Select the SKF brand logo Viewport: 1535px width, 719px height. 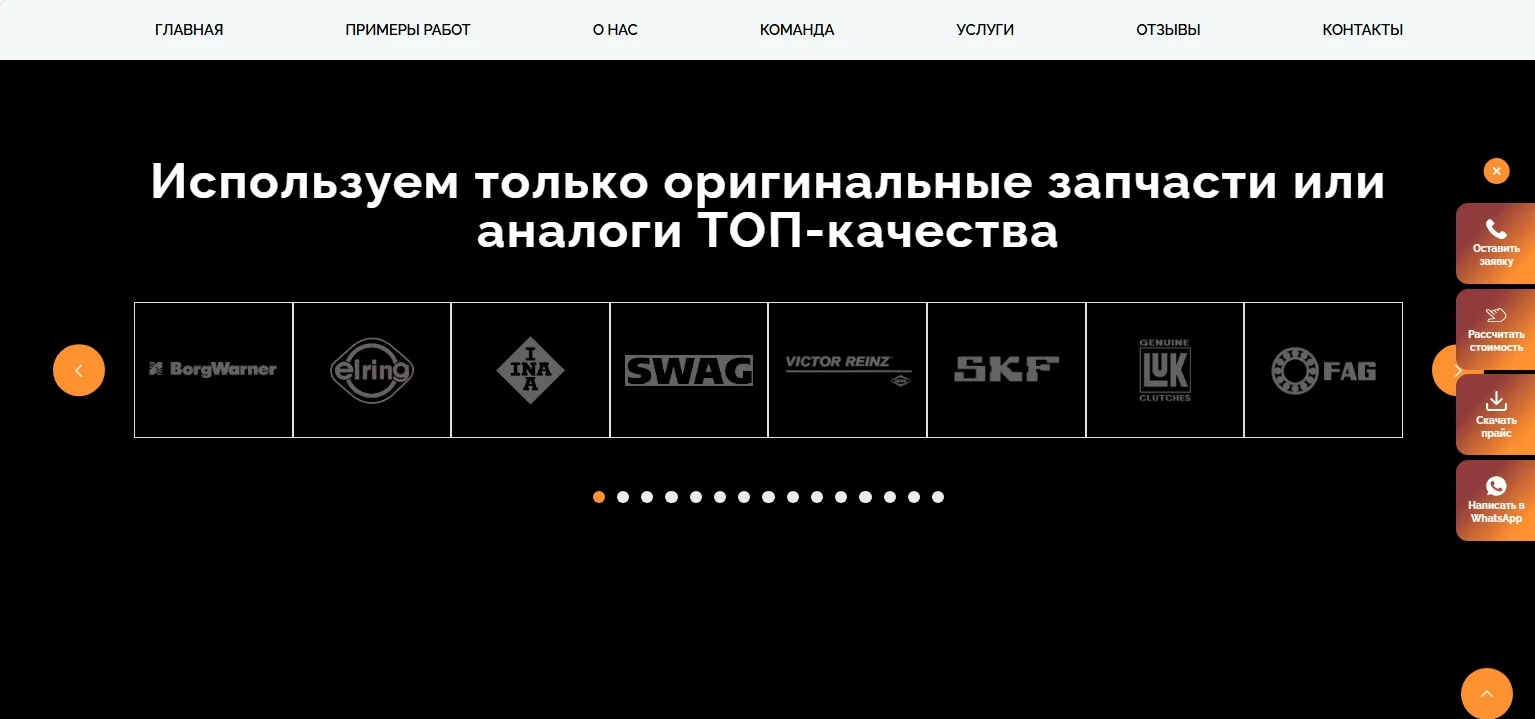[x=1006, y=369]
